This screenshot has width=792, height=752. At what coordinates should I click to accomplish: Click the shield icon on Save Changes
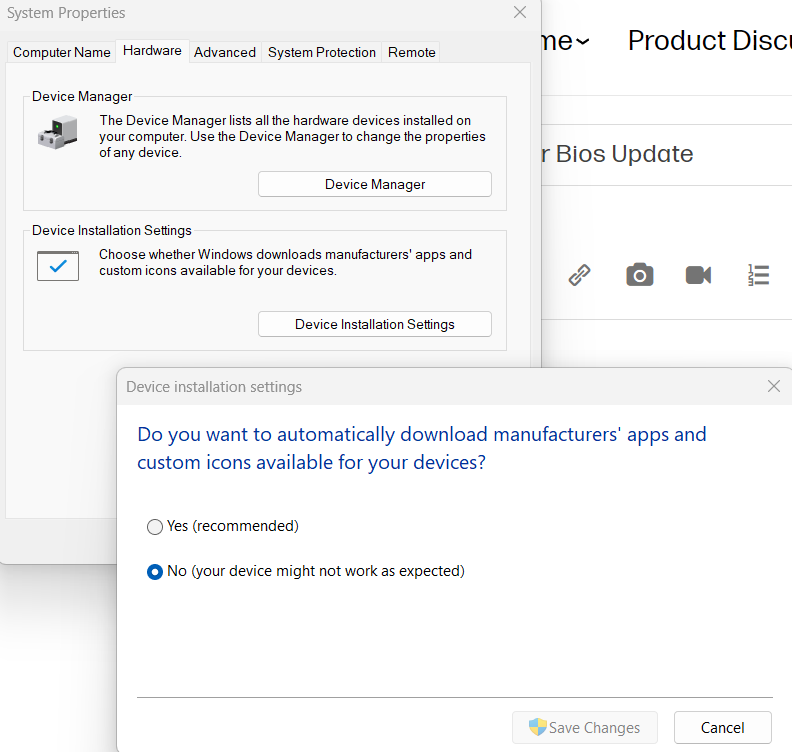pyautogui.click(x=537, y=727)
